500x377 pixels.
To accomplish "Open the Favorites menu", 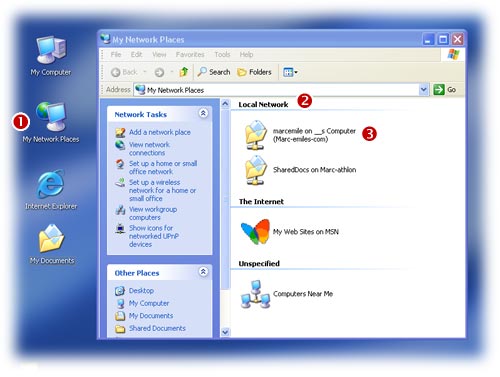I will tap(190, 54).
